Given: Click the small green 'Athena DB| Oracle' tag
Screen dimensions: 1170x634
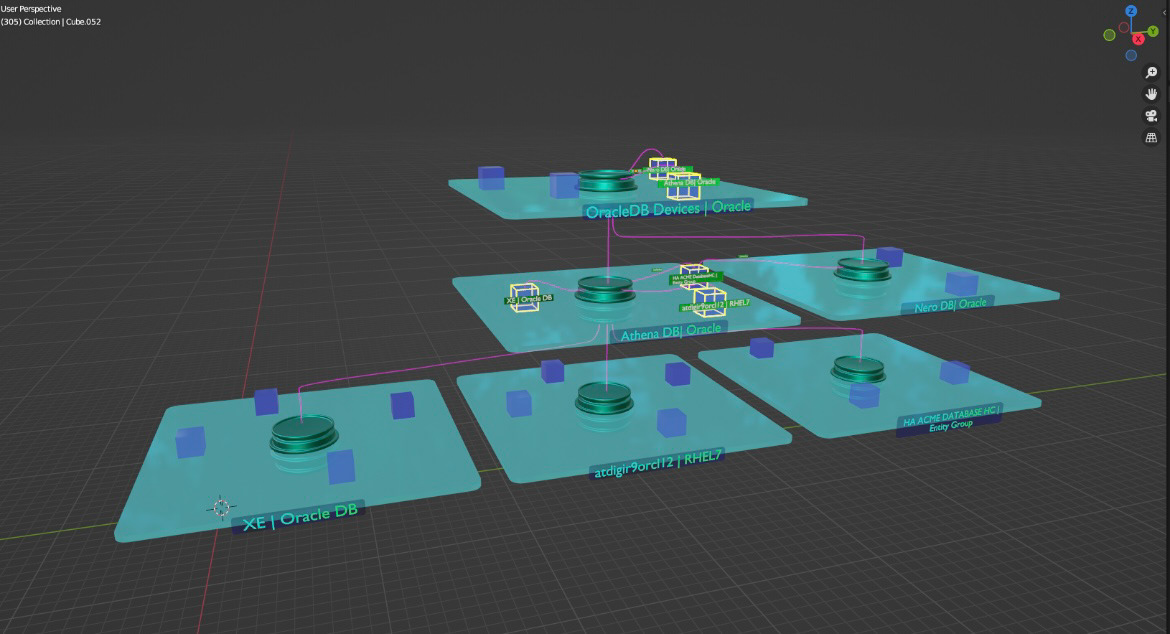Looking at the screenshot, I should pyautogui.click(x=690, y=182).
